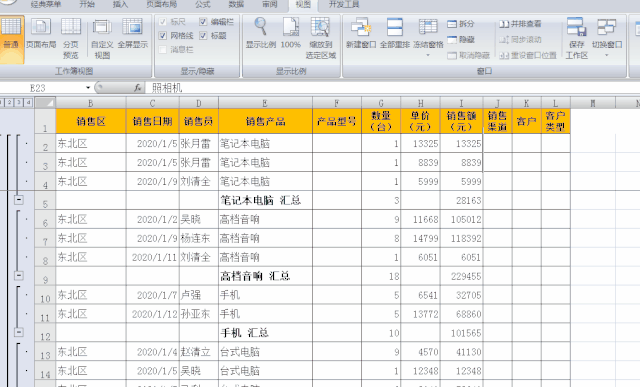Open the 数据 Data tab
This screenshot has width=640, height=387.
[236, 4]
